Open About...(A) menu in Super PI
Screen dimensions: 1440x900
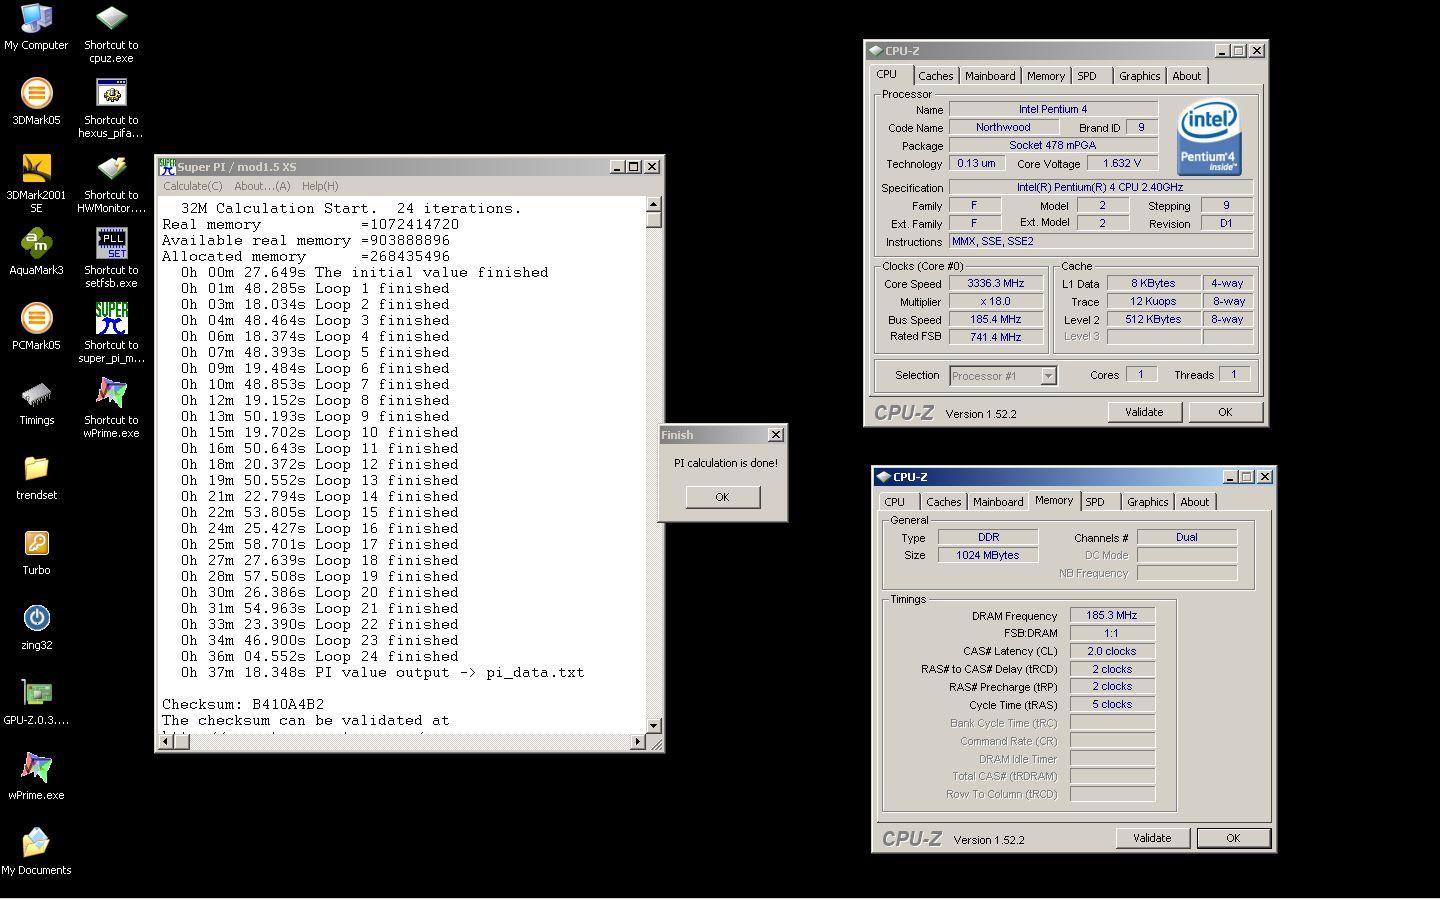[262, 186]
